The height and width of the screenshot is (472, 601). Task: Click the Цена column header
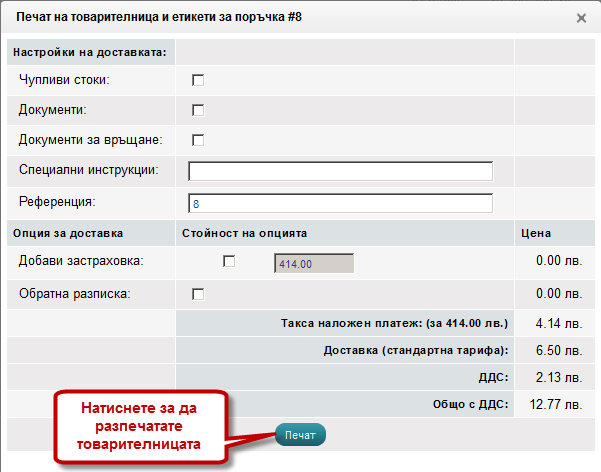click(538, 233)
